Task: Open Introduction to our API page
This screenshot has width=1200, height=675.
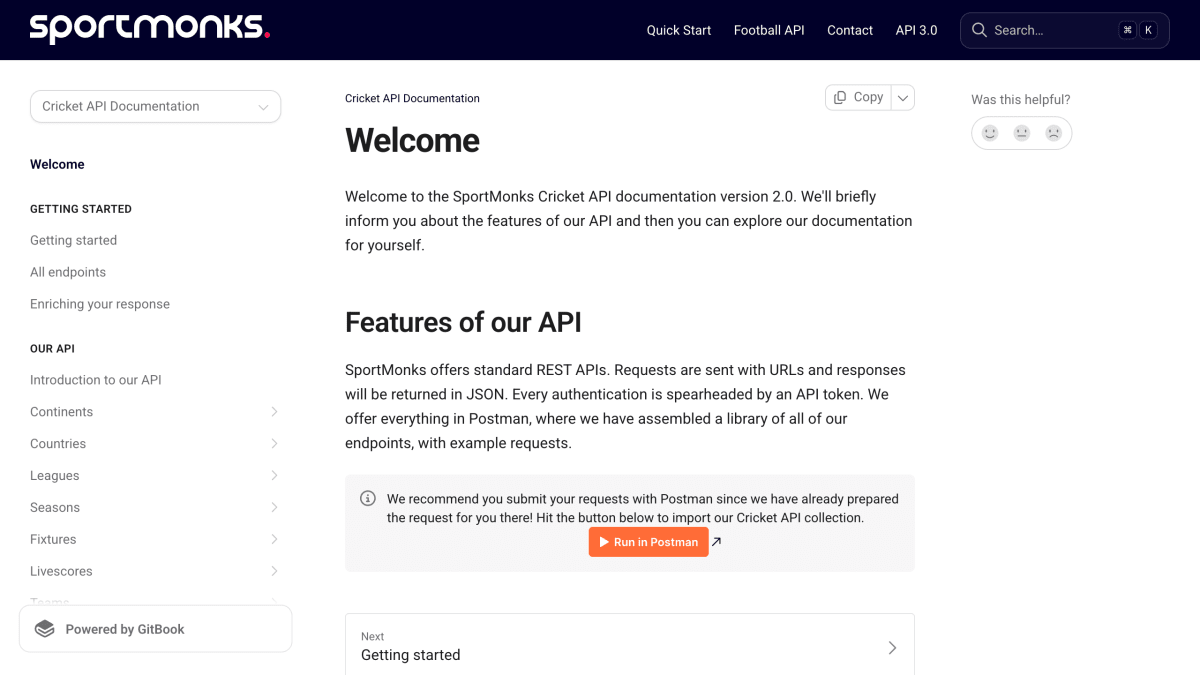Action: [96, 380]
